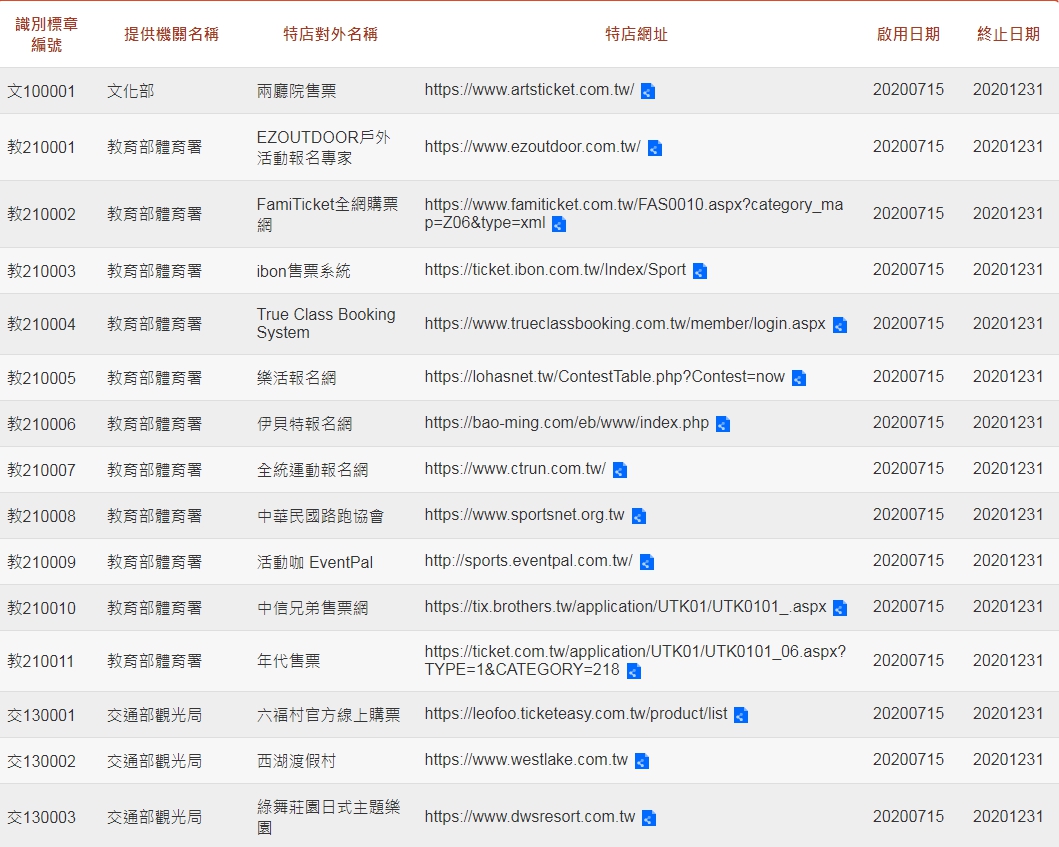1059x847 pixels.
Task: Click external-link icon after ctrun.com.tw URL
Action: tap(619, 469)
